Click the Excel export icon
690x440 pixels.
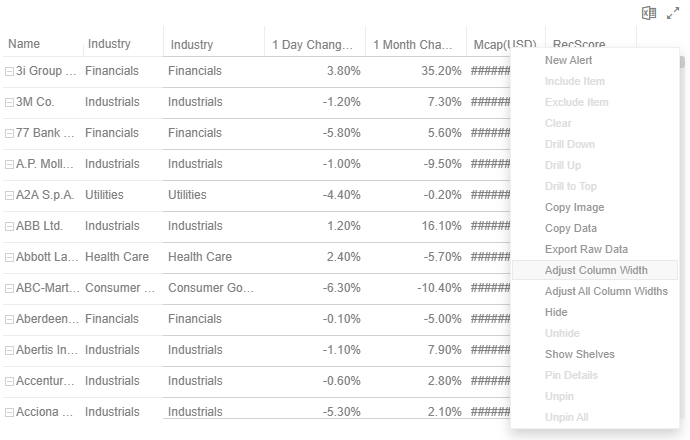pyautogui.click(x=649, y=13)
